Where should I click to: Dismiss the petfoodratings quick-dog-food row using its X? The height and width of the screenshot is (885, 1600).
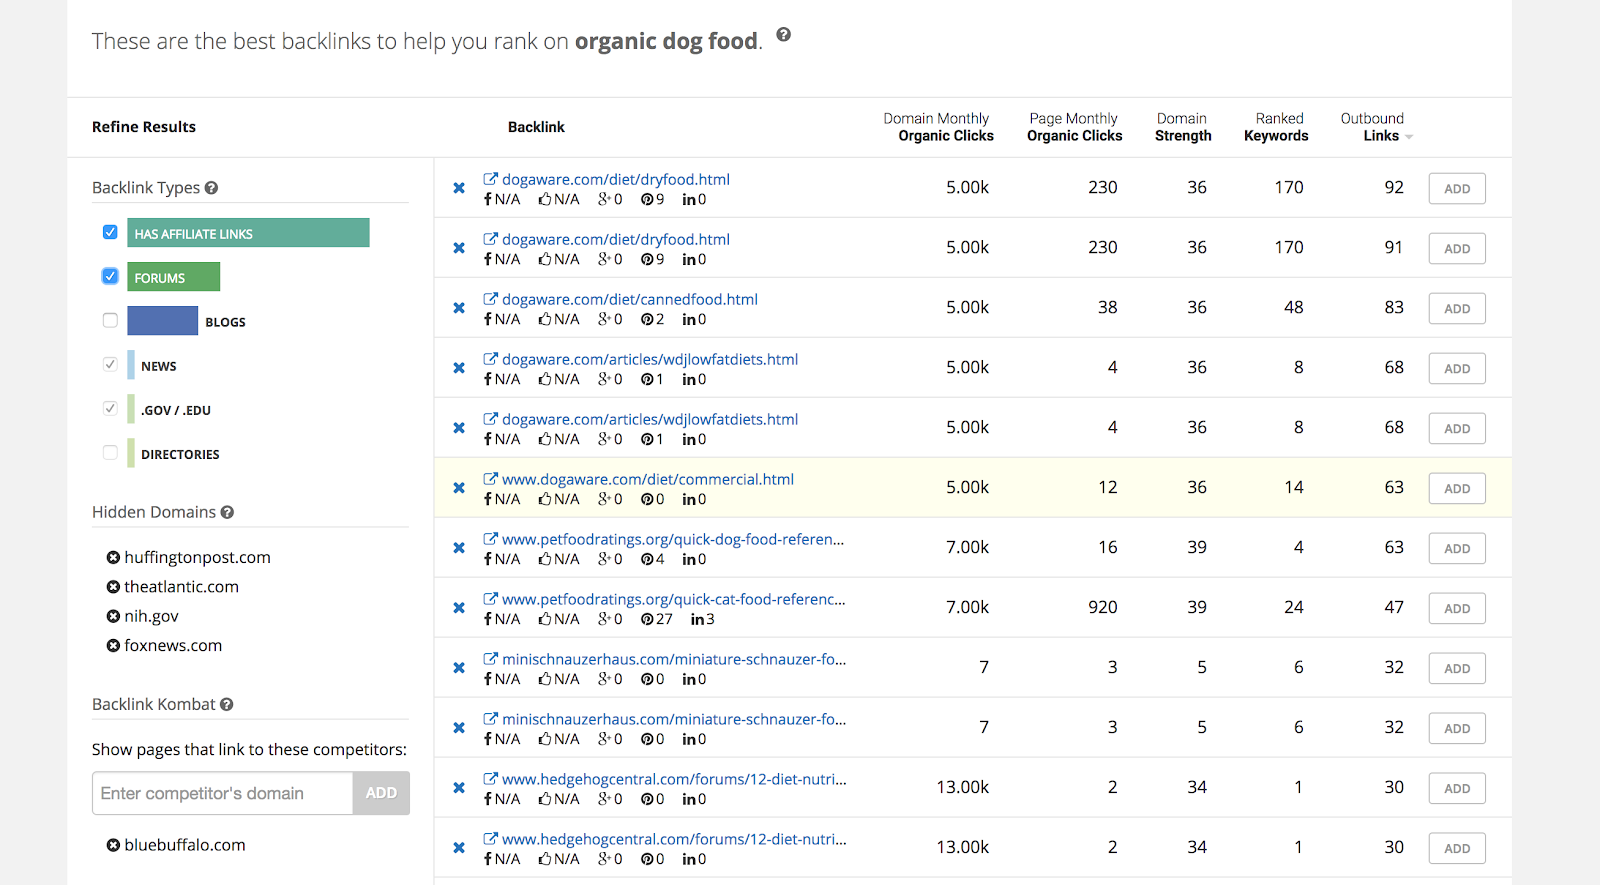(x=459, y=548)
